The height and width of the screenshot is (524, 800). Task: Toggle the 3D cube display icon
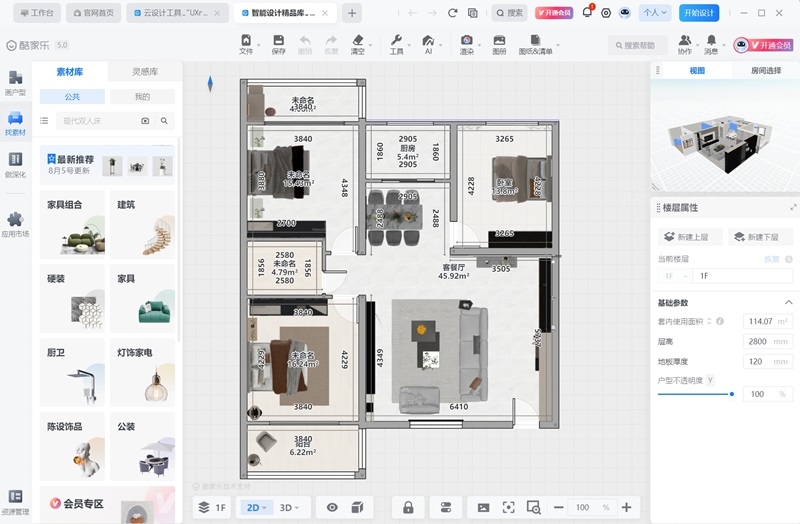(357, 507)
